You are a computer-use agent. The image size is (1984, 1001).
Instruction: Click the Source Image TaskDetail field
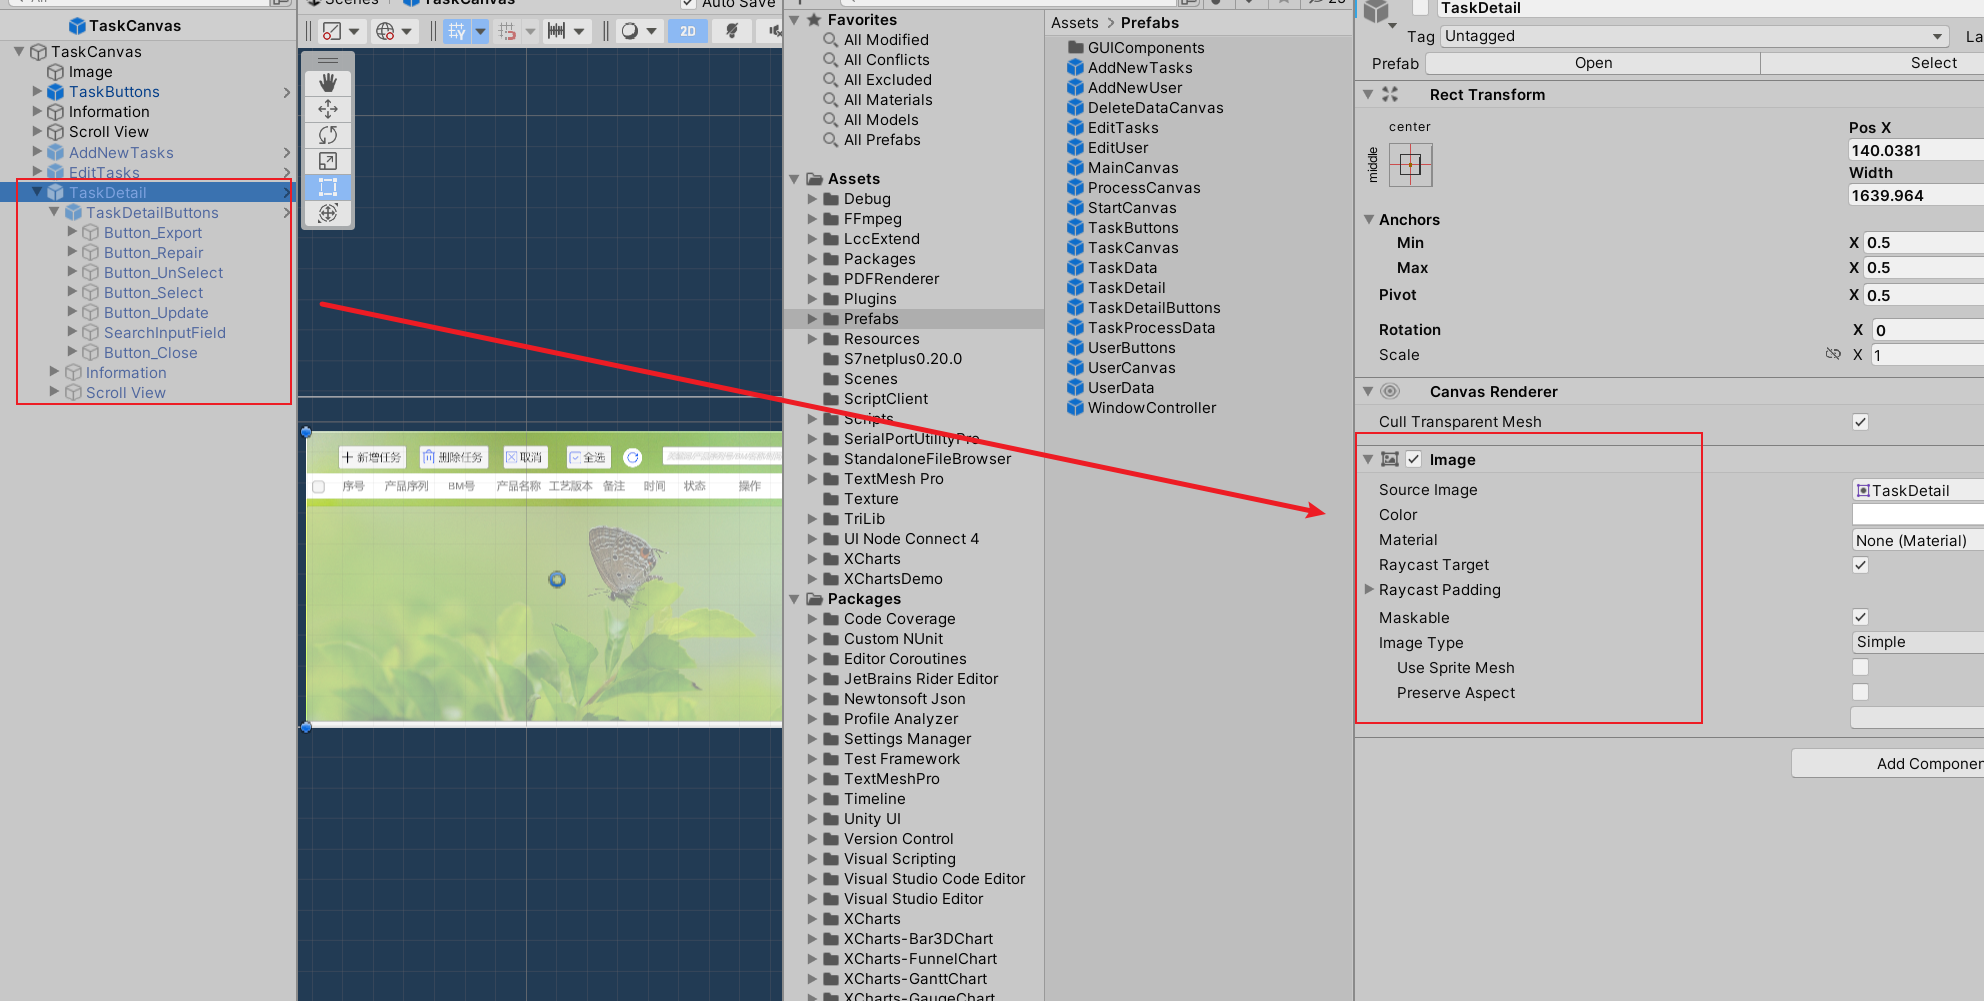[1918, 490]
